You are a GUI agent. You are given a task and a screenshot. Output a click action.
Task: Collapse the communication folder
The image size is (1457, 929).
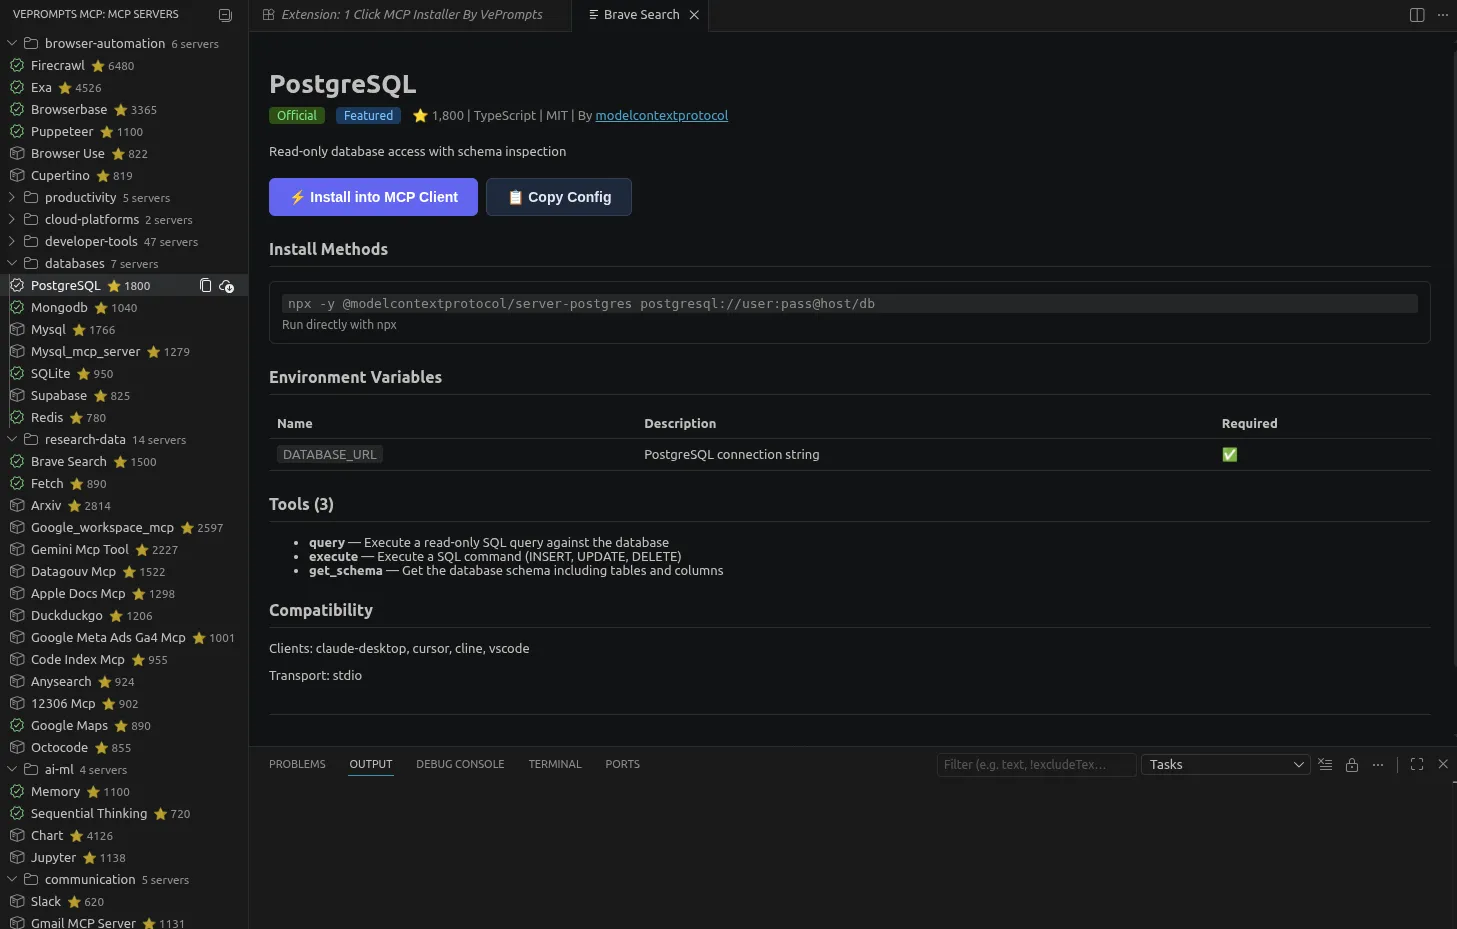[x=12, y=880]
